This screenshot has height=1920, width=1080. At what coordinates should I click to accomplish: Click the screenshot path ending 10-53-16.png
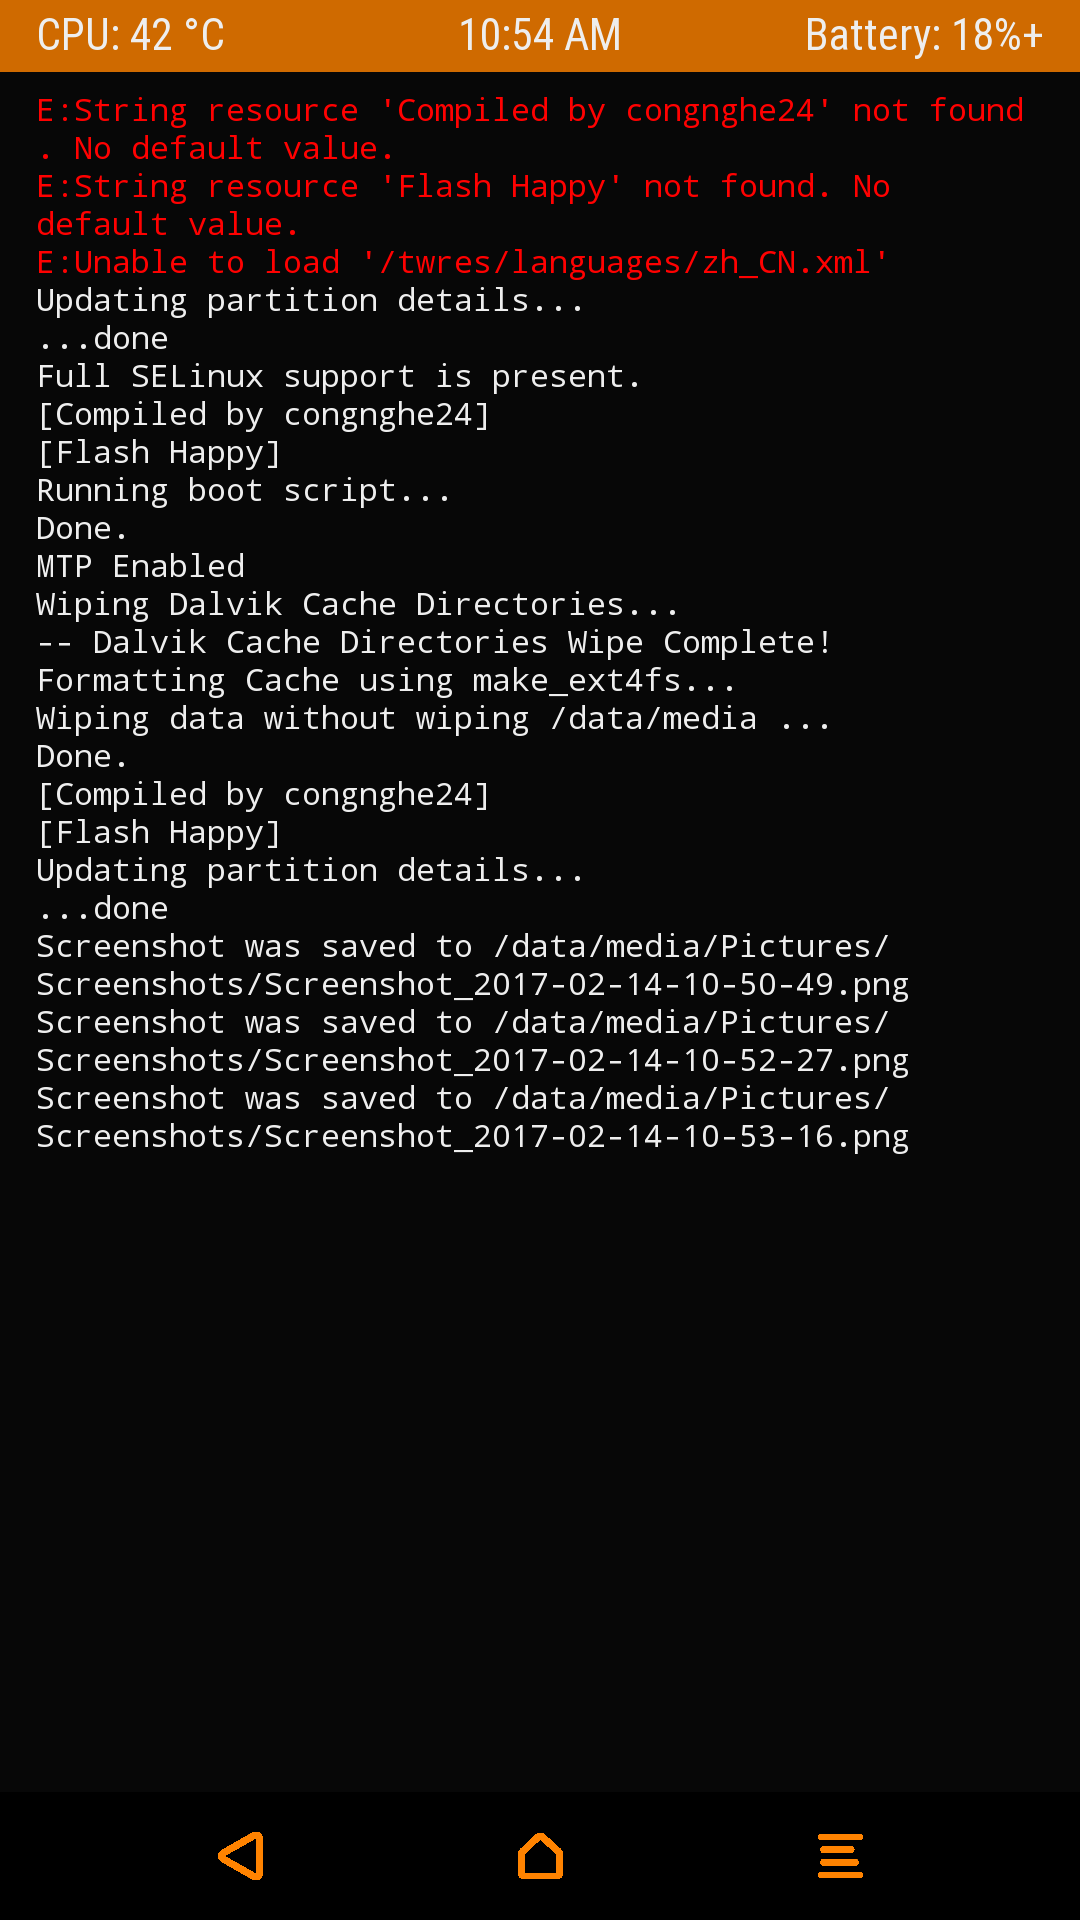pyautogui.click(x=472, y=1137)
